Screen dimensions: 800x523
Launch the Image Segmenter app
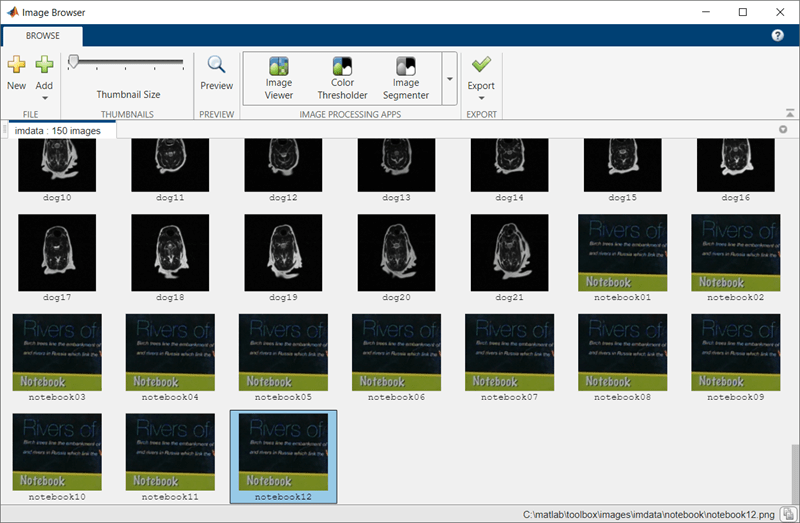(406, 78)
